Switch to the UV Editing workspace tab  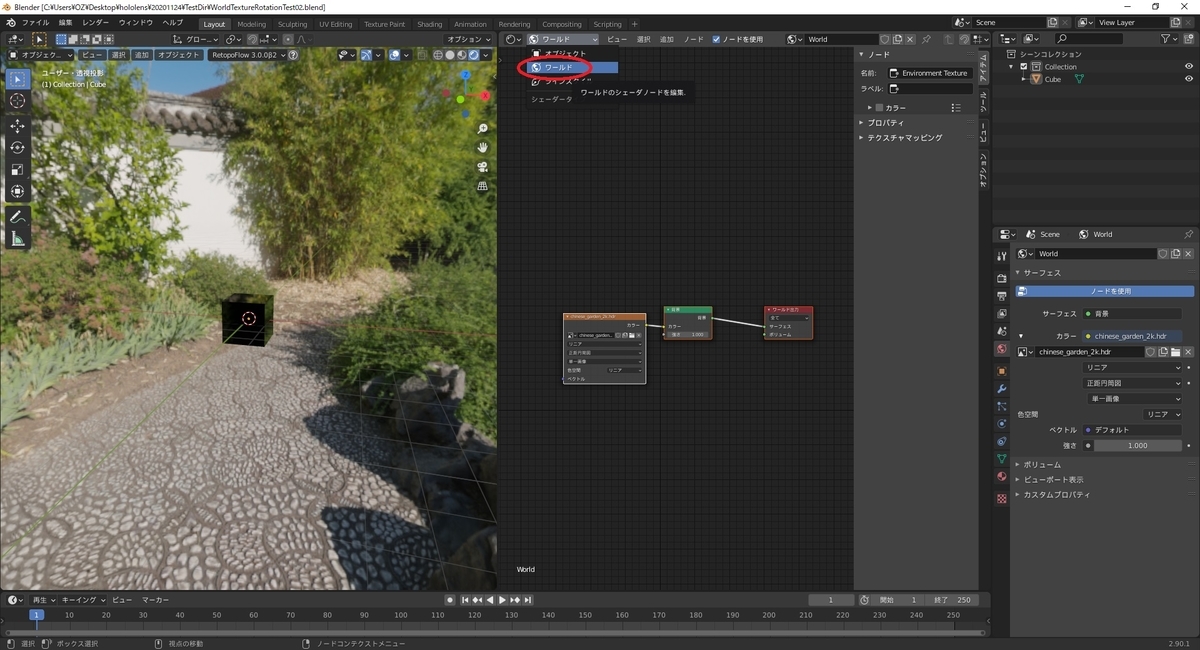click(x=335, y=24)
